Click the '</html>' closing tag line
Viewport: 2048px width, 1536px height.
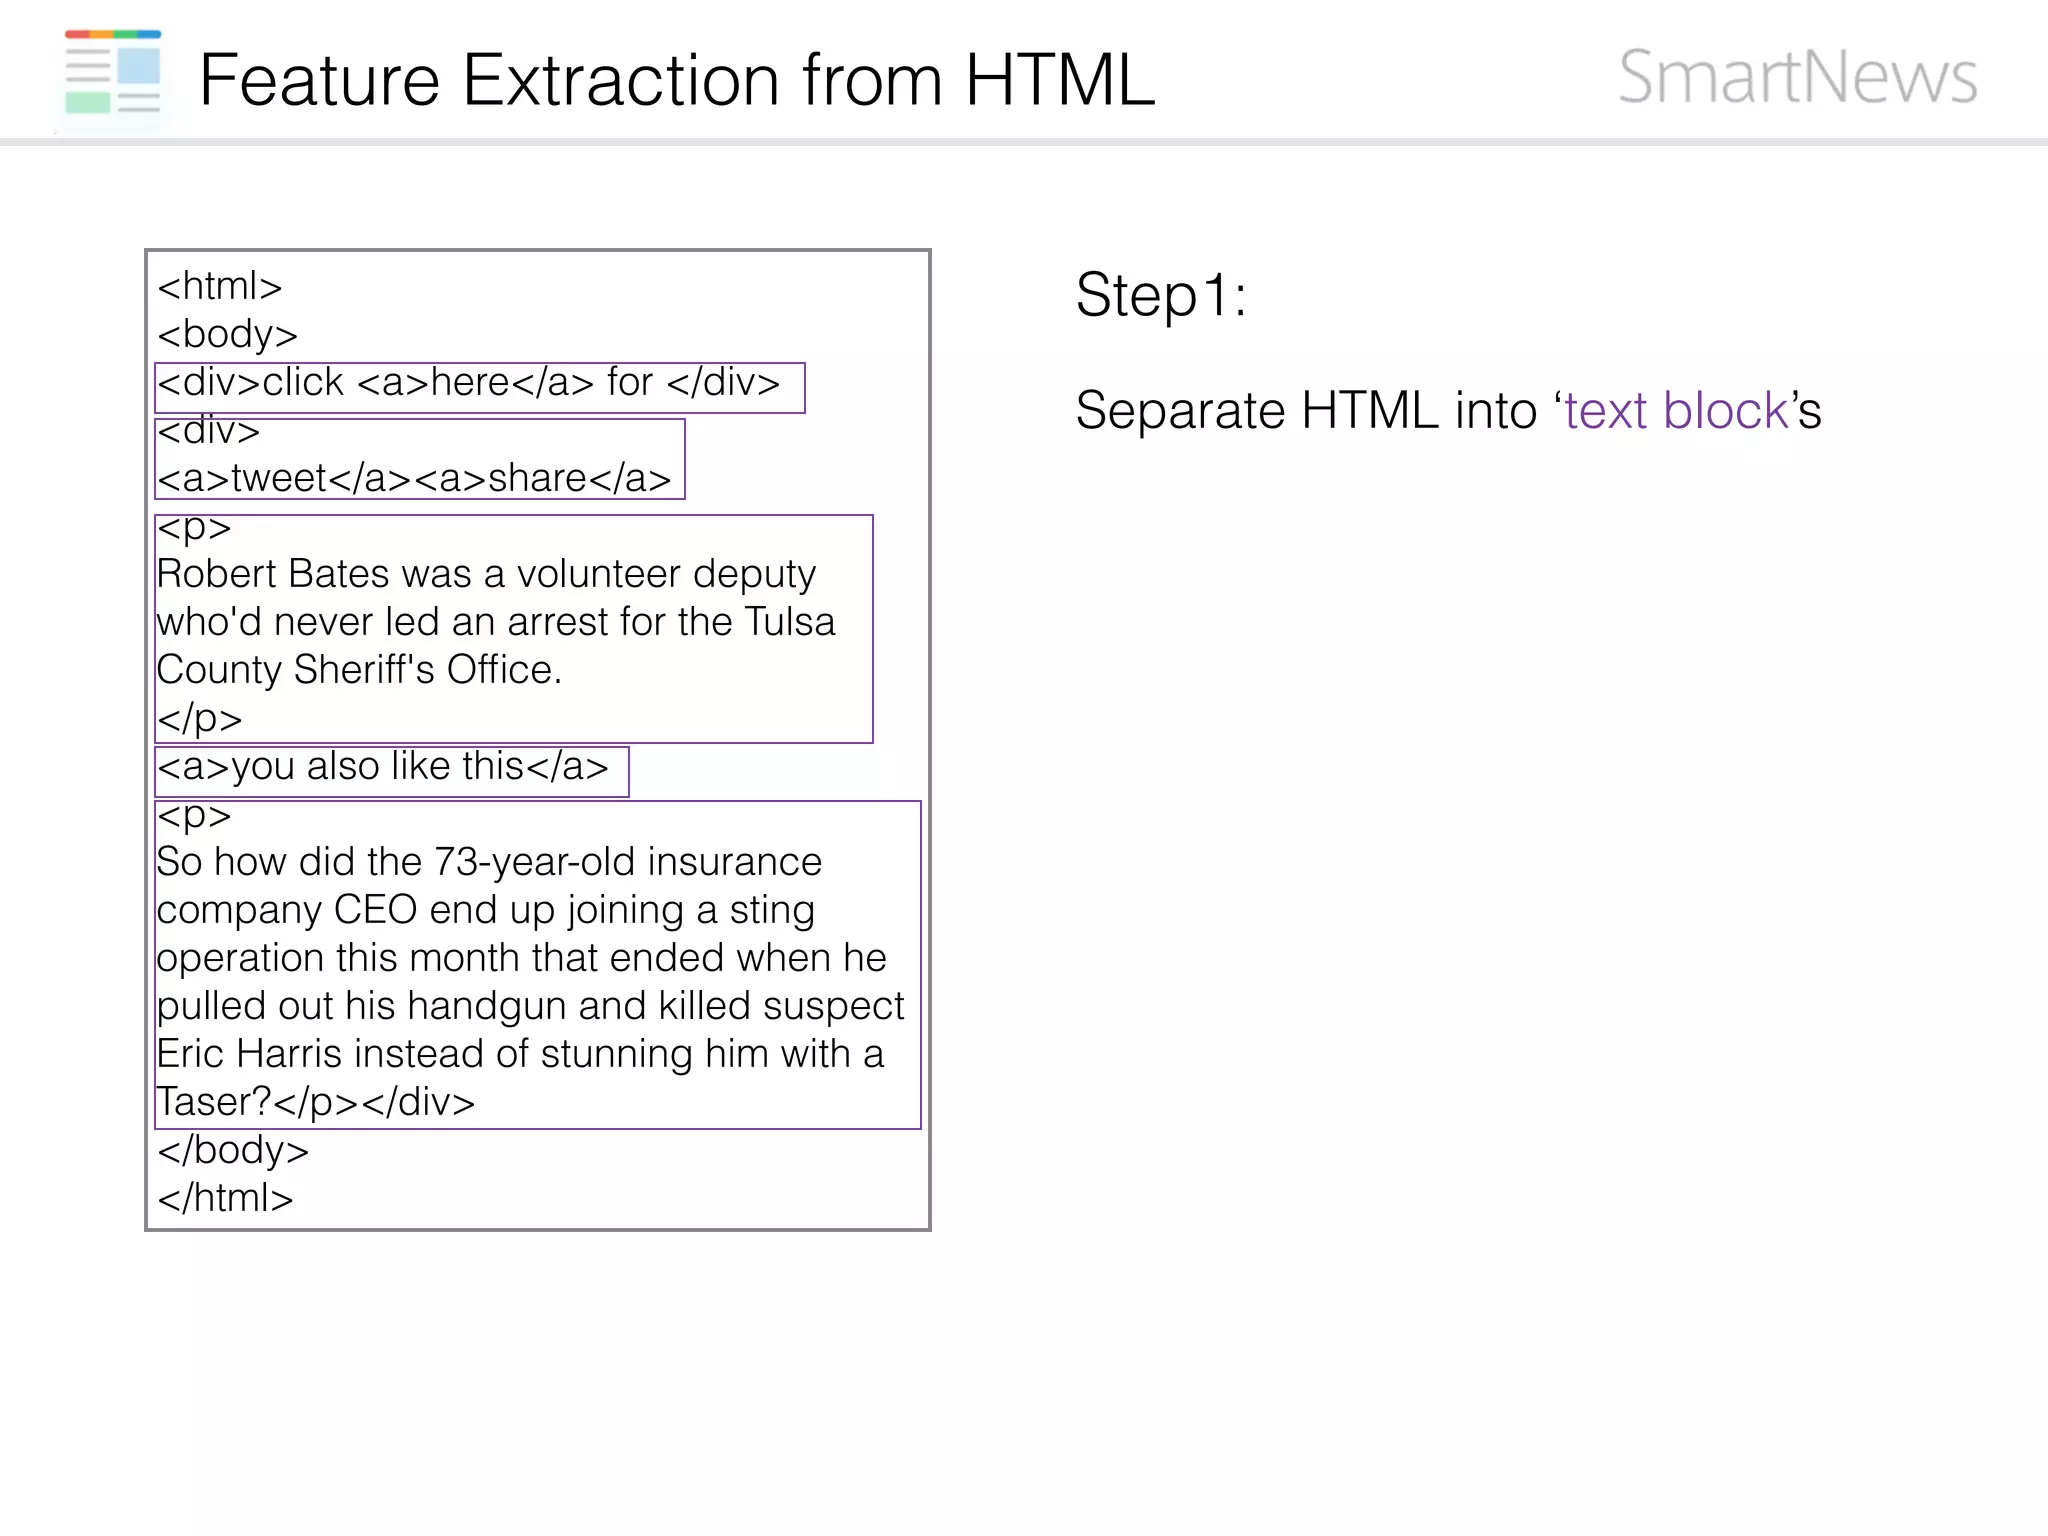(225, 1198)
